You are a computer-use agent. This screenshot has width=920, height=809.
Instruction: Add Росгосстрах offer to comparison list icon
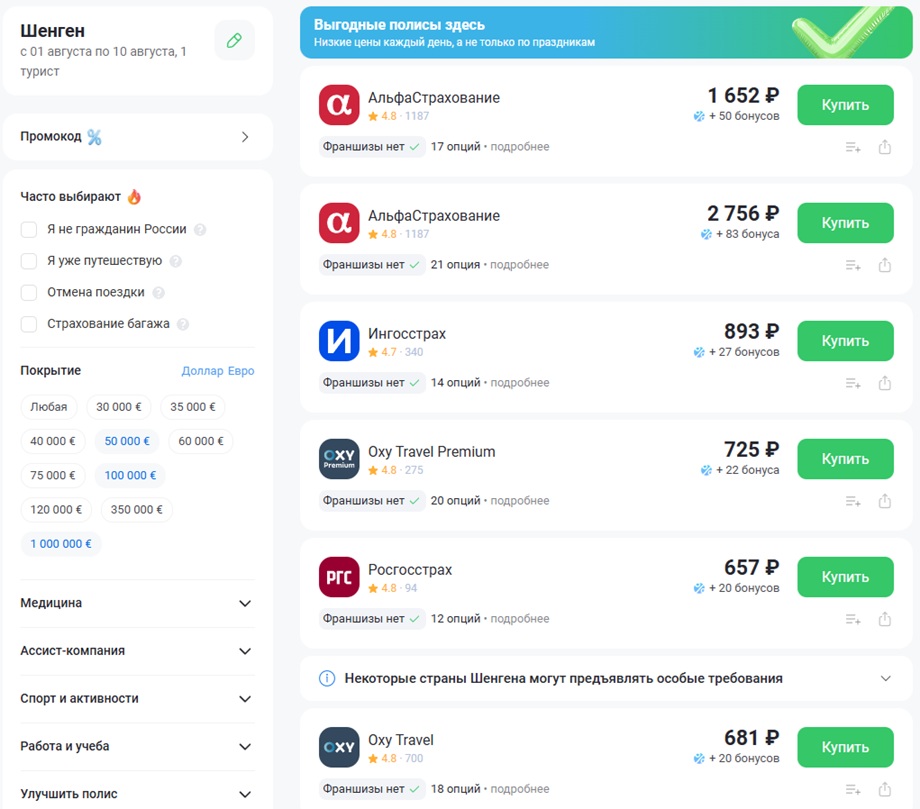[853, 620]
